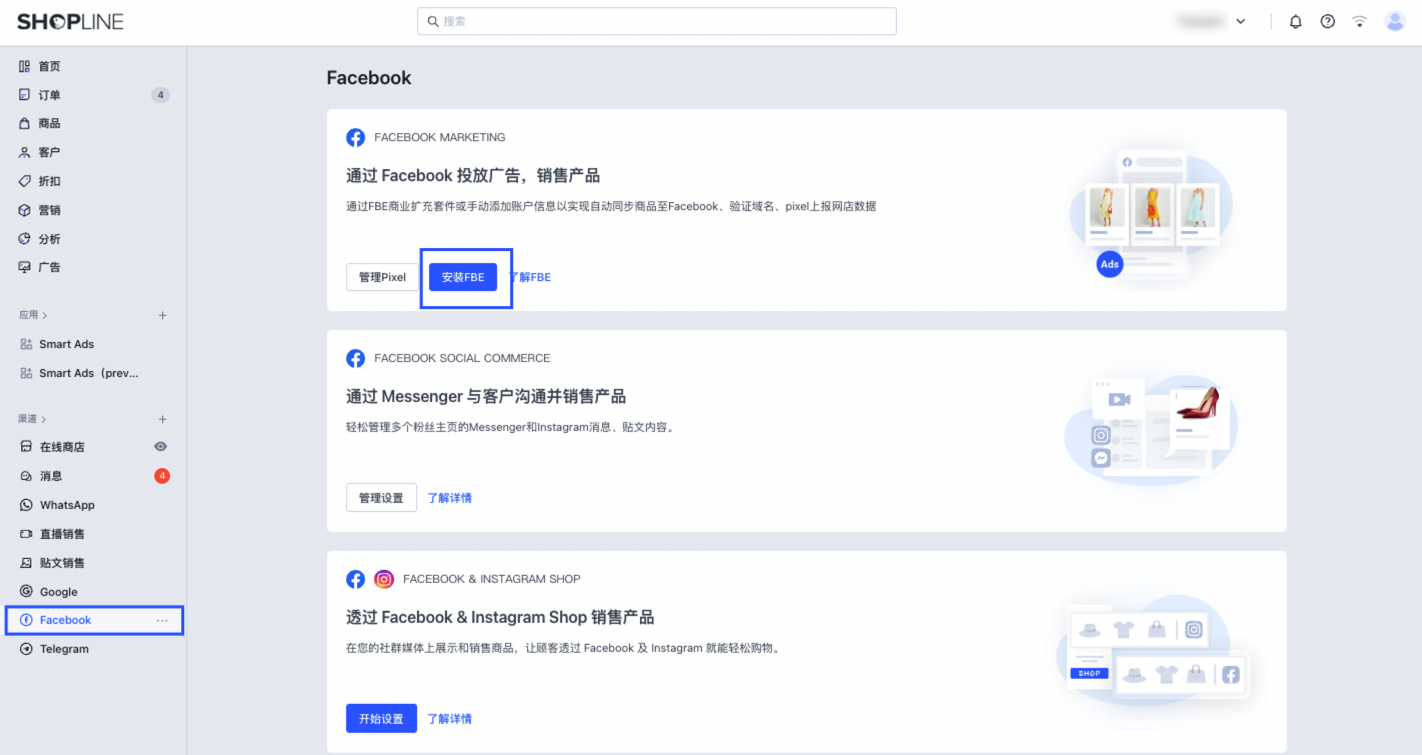1422x755 pixels.
Task: Open the help question mark icon
Action: pos(1328,21)
